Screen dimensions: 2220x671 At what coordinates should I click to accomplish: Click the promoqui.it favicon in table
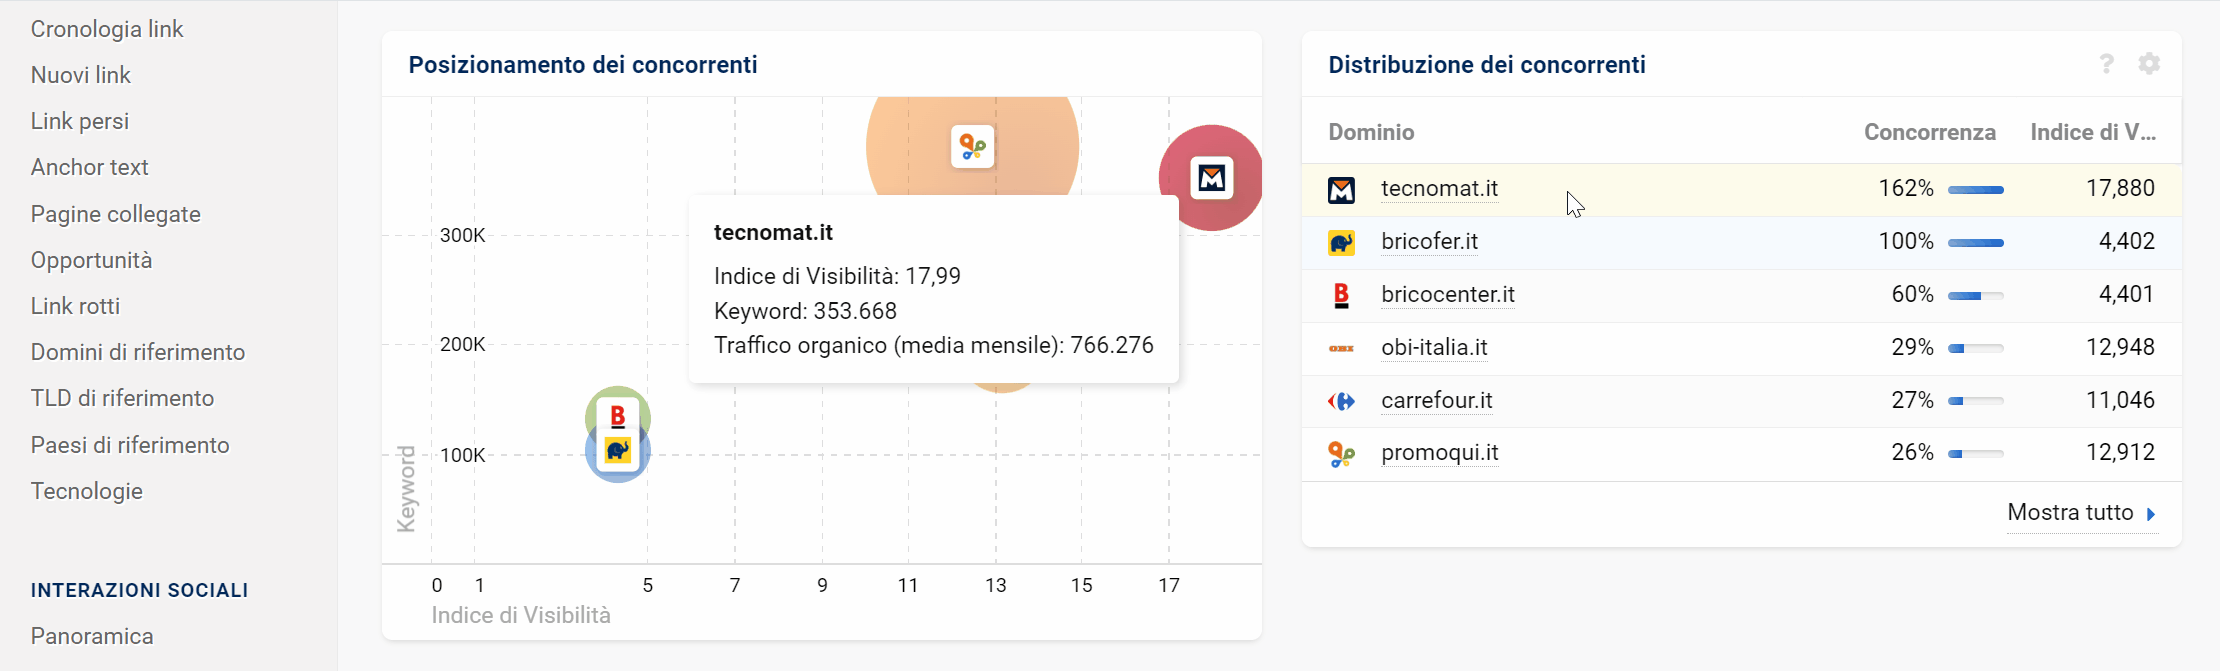coord(1341,454)
